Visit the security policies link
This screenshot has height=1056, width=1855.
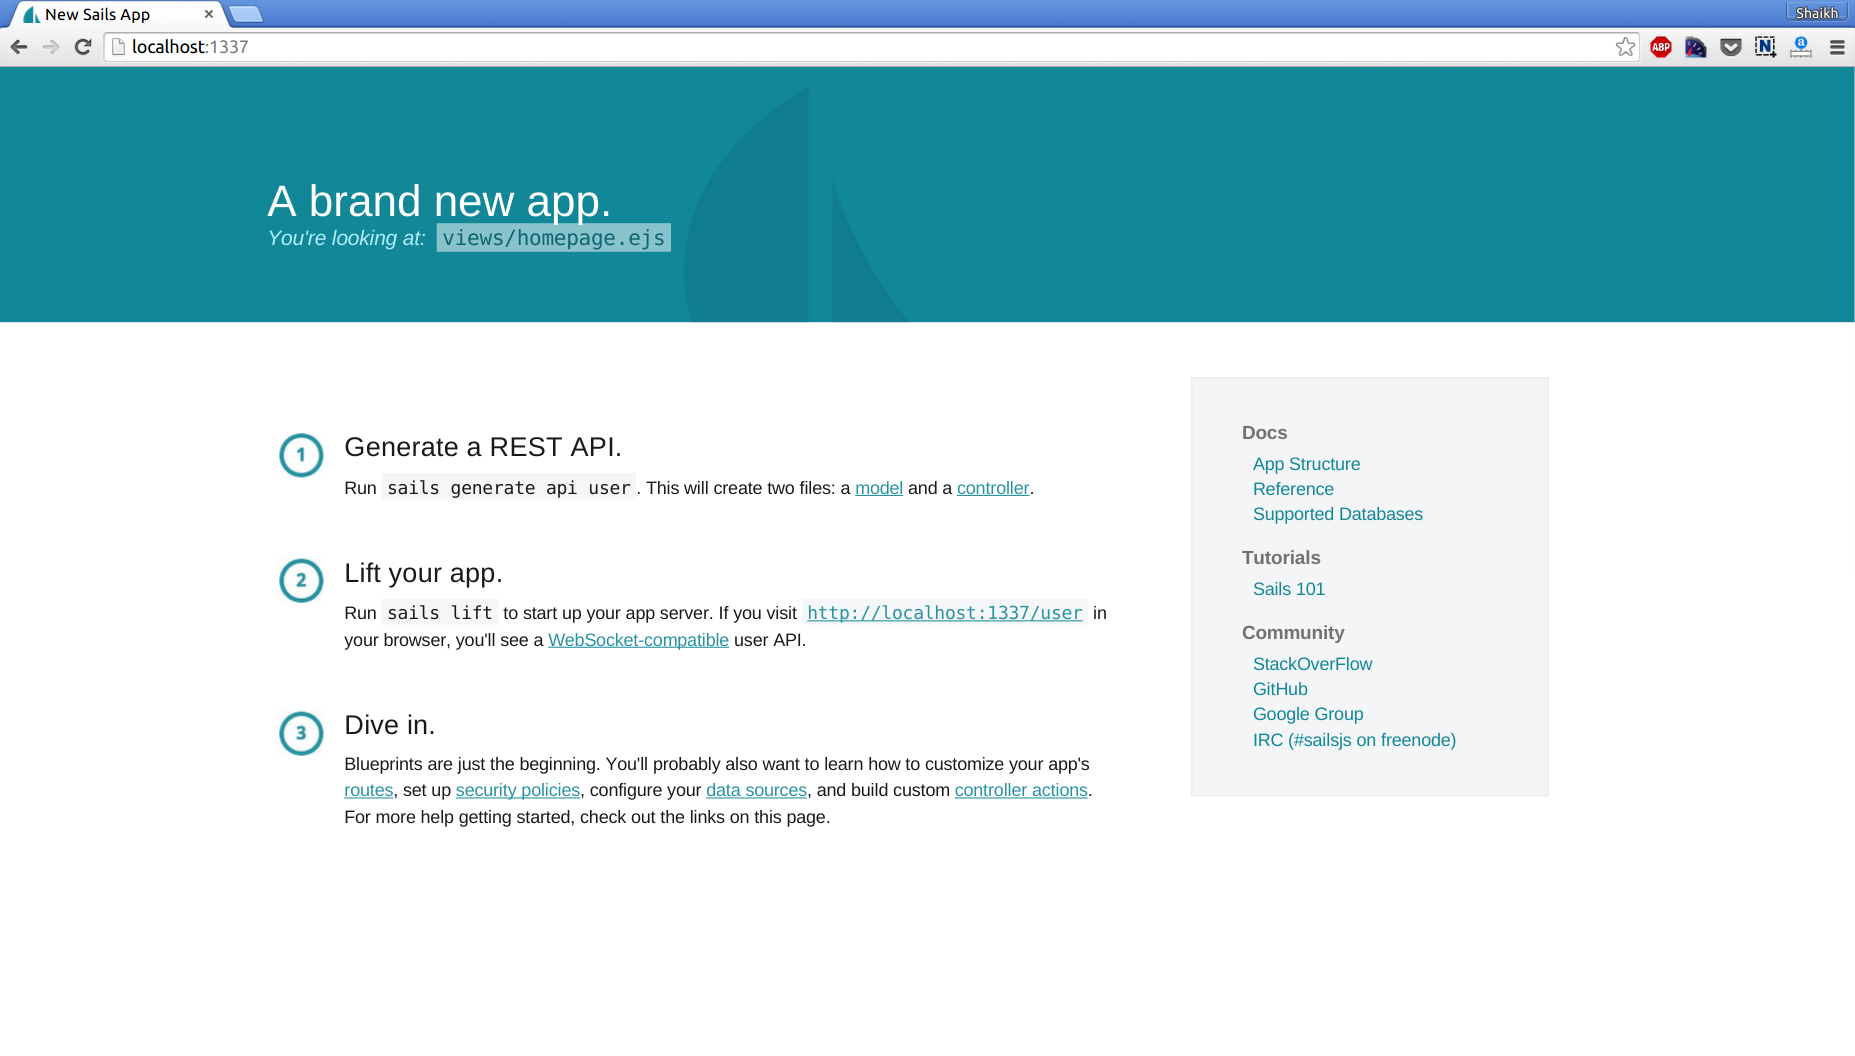[x=517, y=790]
